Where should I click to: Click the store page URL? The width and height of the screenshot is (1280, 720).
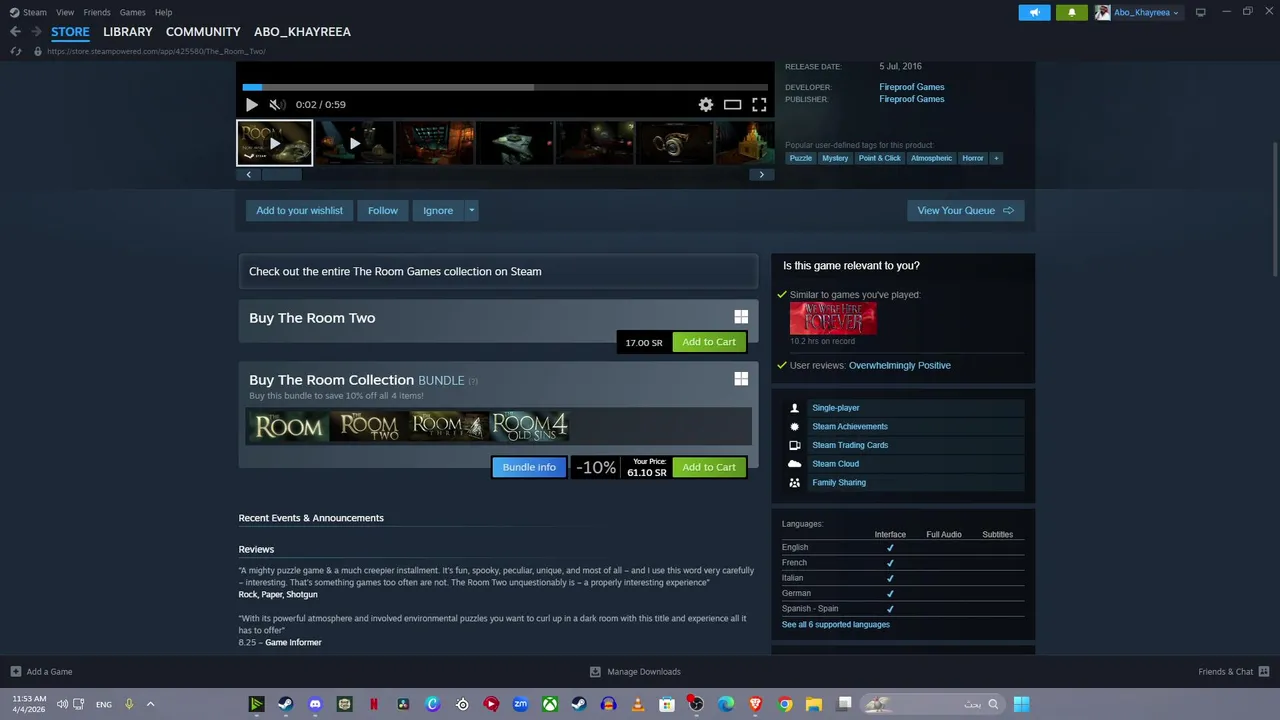(x=157, y=51)
